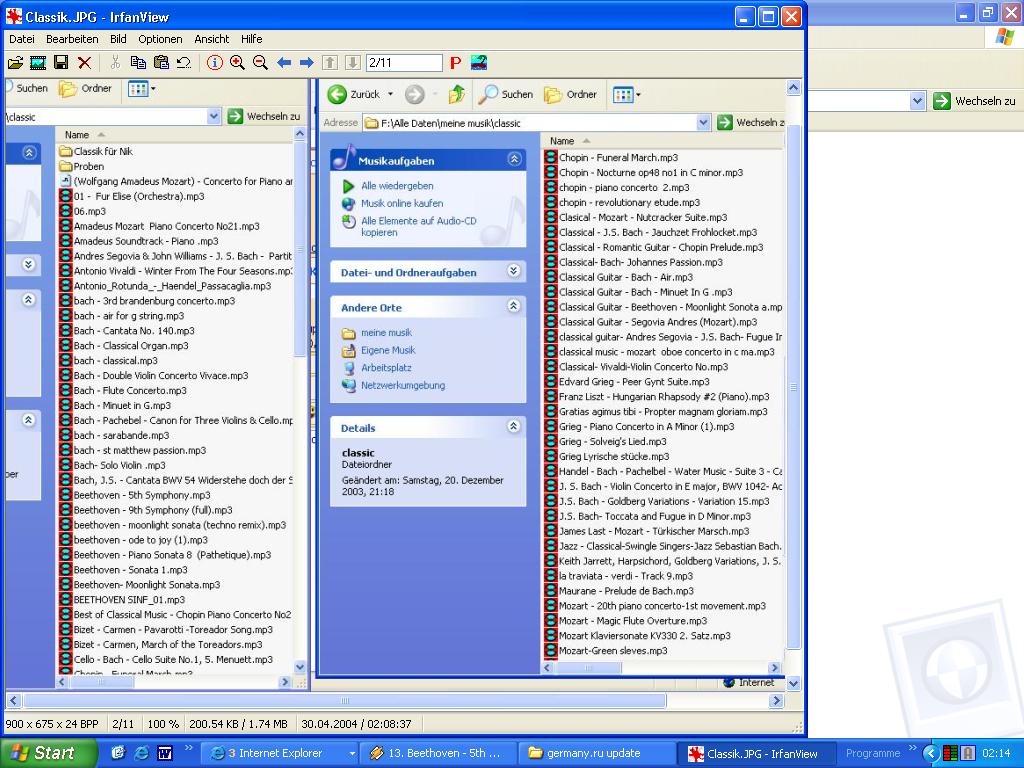This screenshot has width=1024, height=768.
Task: Click the Paste clipboard icon in the toolbar
Action: pos(161,63)
